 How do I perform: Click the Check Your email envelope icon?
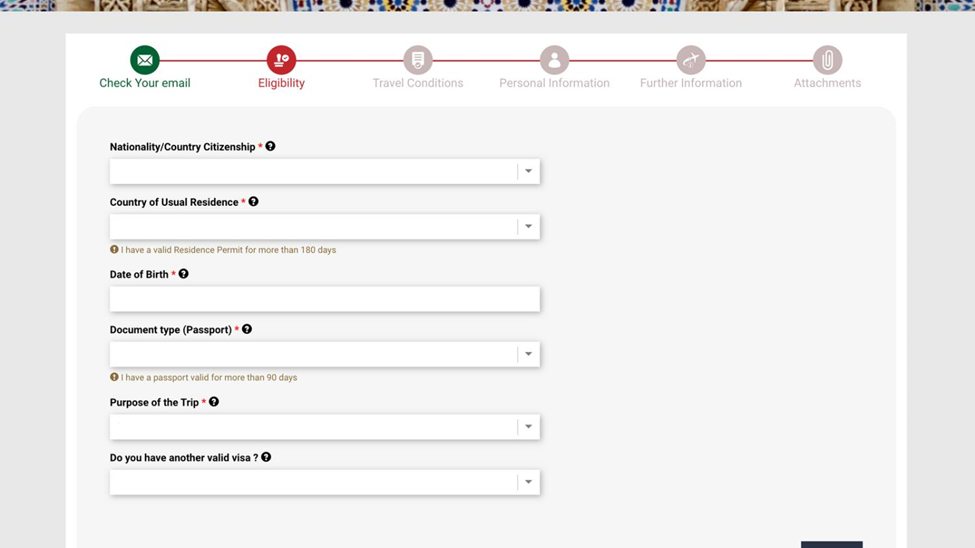pos(145,60)
